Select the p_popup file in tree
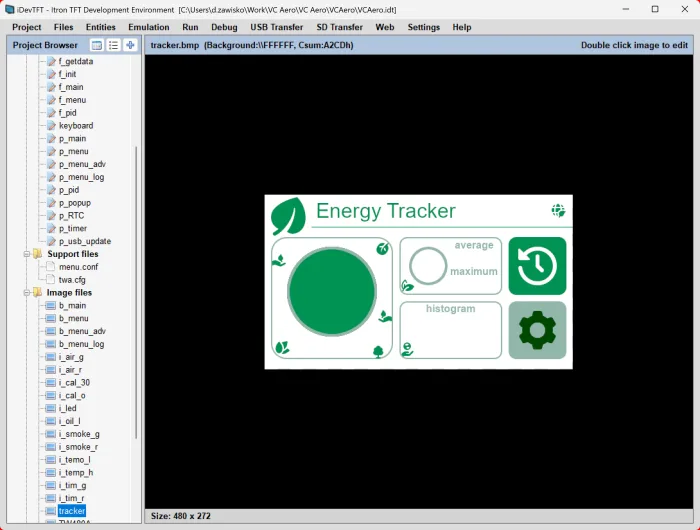The image size is (700, 530). click(75, 203)
